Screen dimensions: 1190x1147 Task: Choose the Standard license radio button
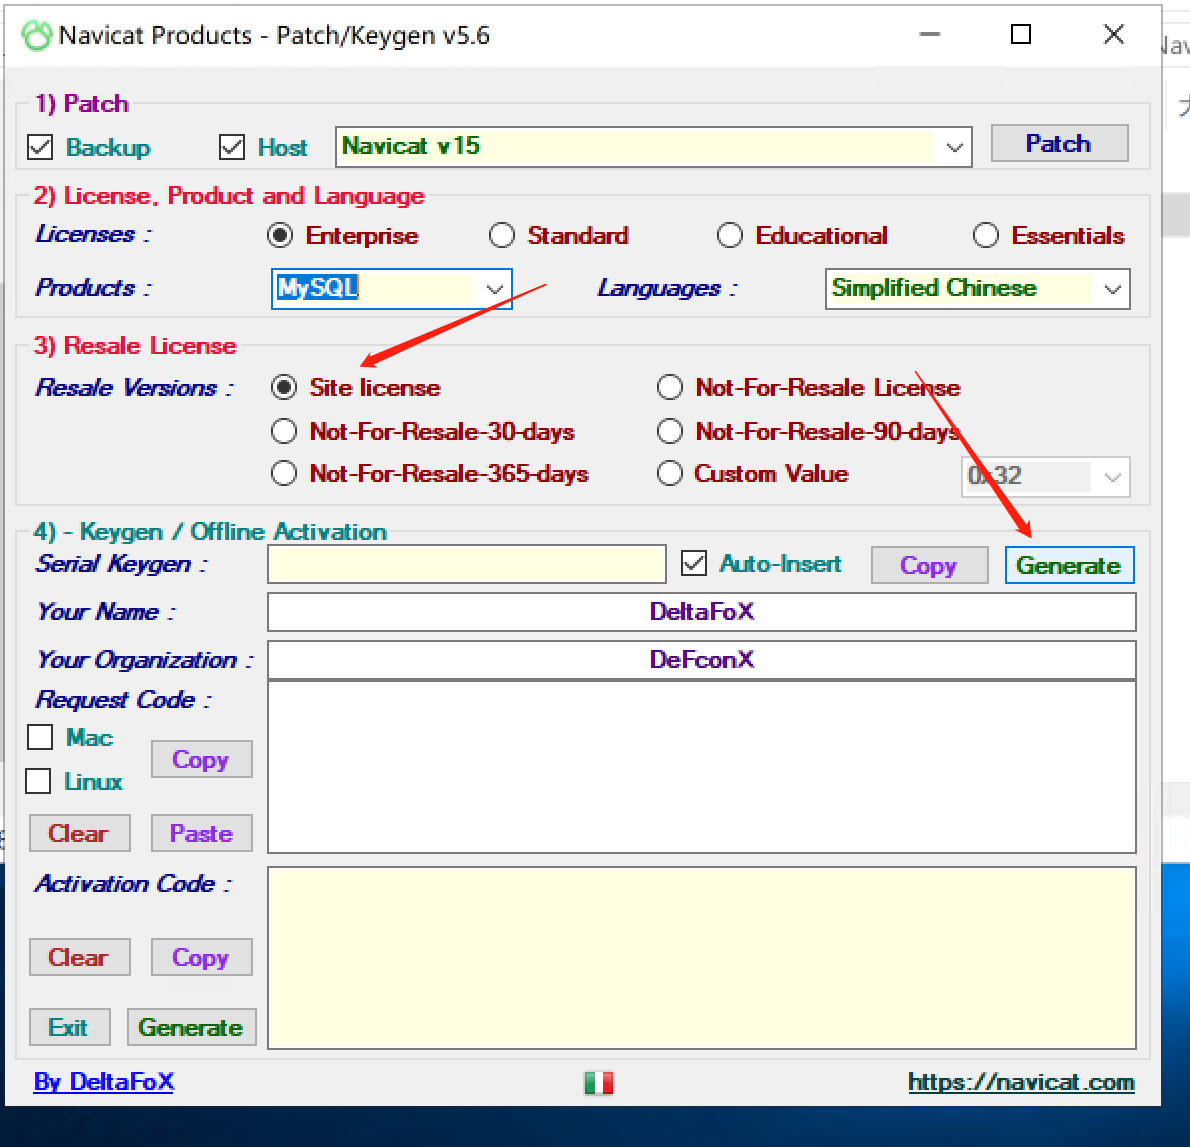click(502, 235)
